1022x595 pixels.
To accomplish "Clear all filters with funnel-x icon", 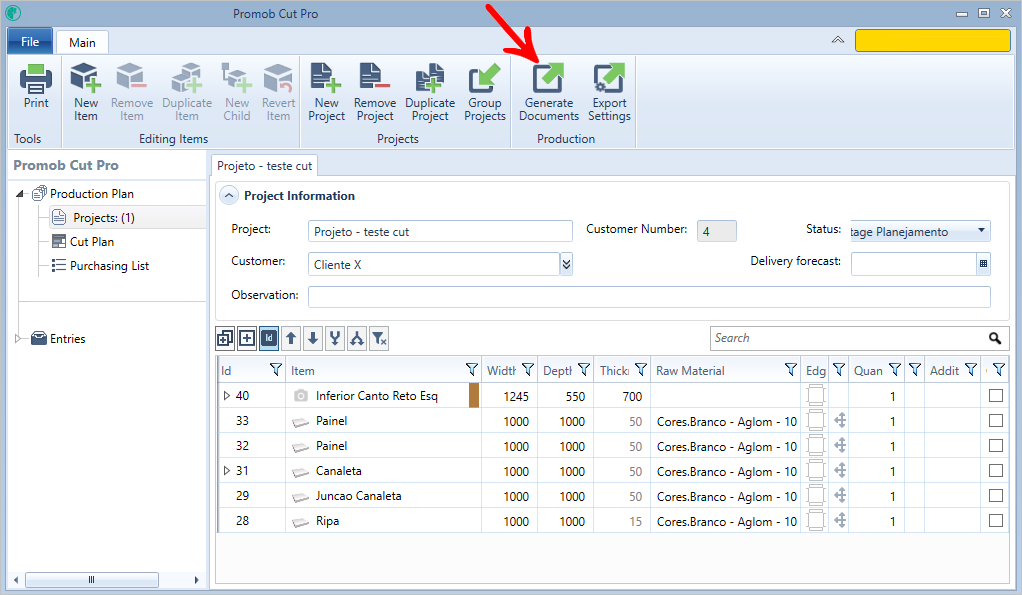I will point(379,338).
